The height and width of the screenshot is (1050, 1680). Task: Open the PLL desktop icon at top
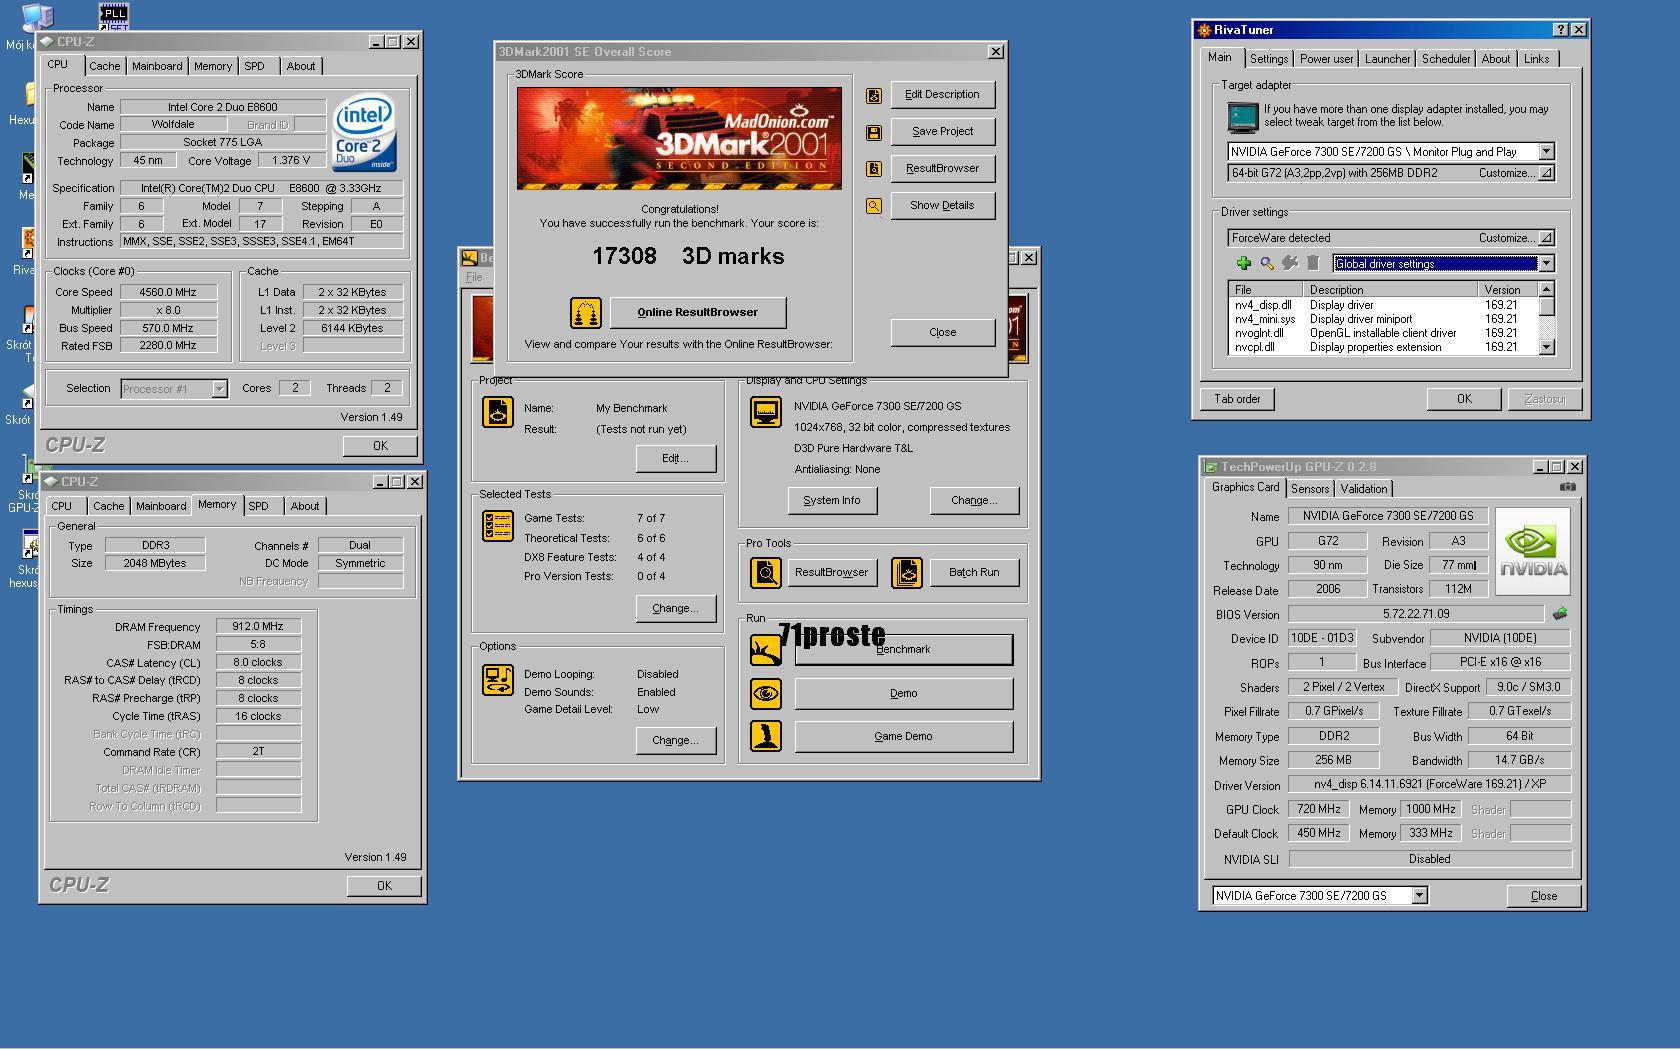click(x=114, y=16)
